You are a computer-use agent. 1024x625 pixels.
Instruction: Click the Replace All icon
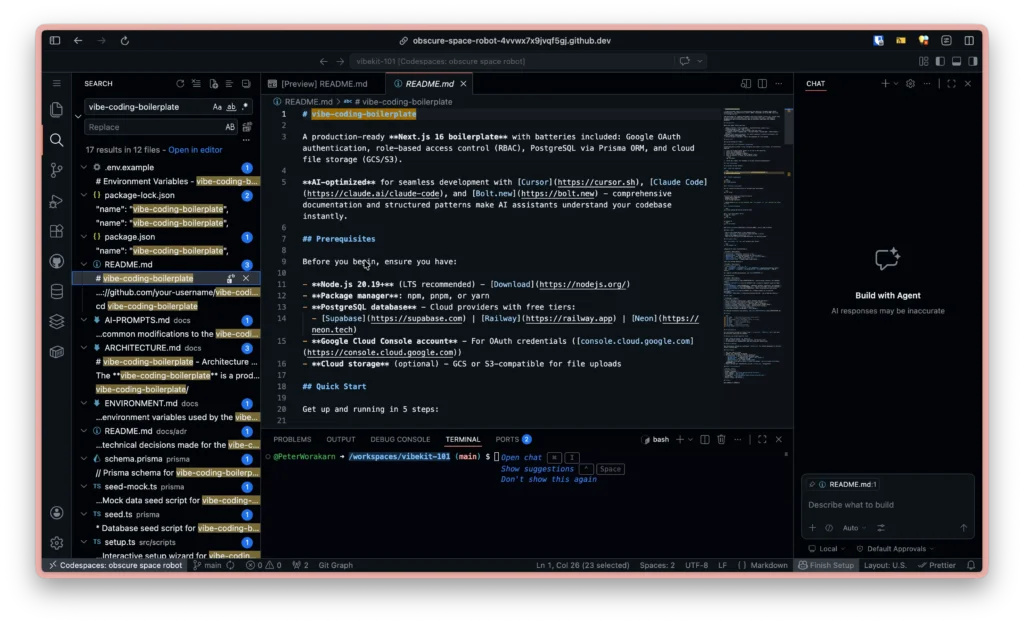point(247,127)
